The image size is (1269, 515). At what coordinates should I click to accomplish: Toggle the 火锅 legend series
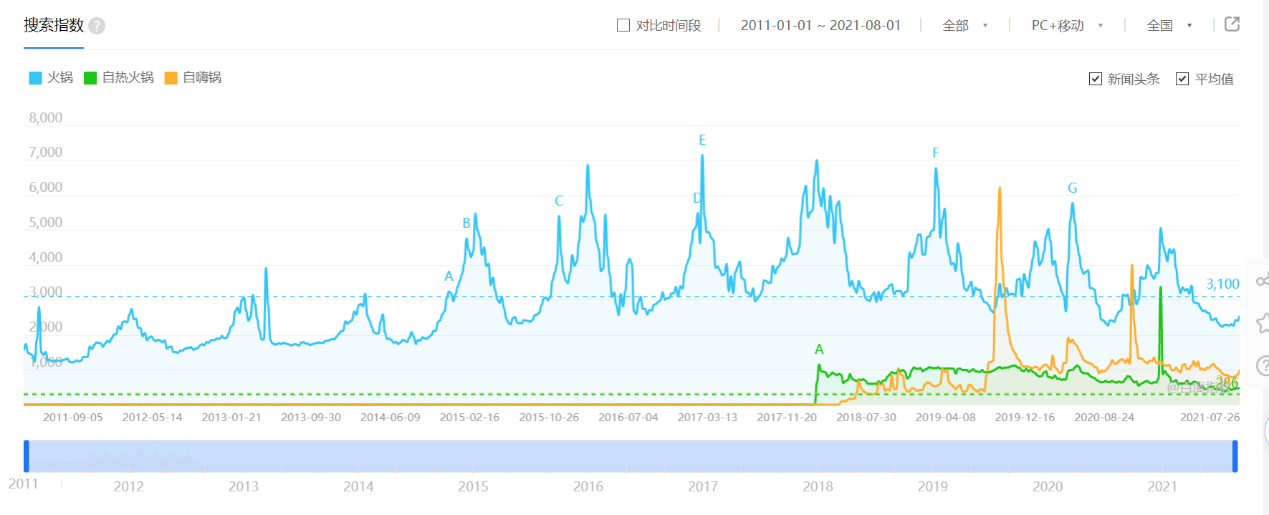coord(51,77)
